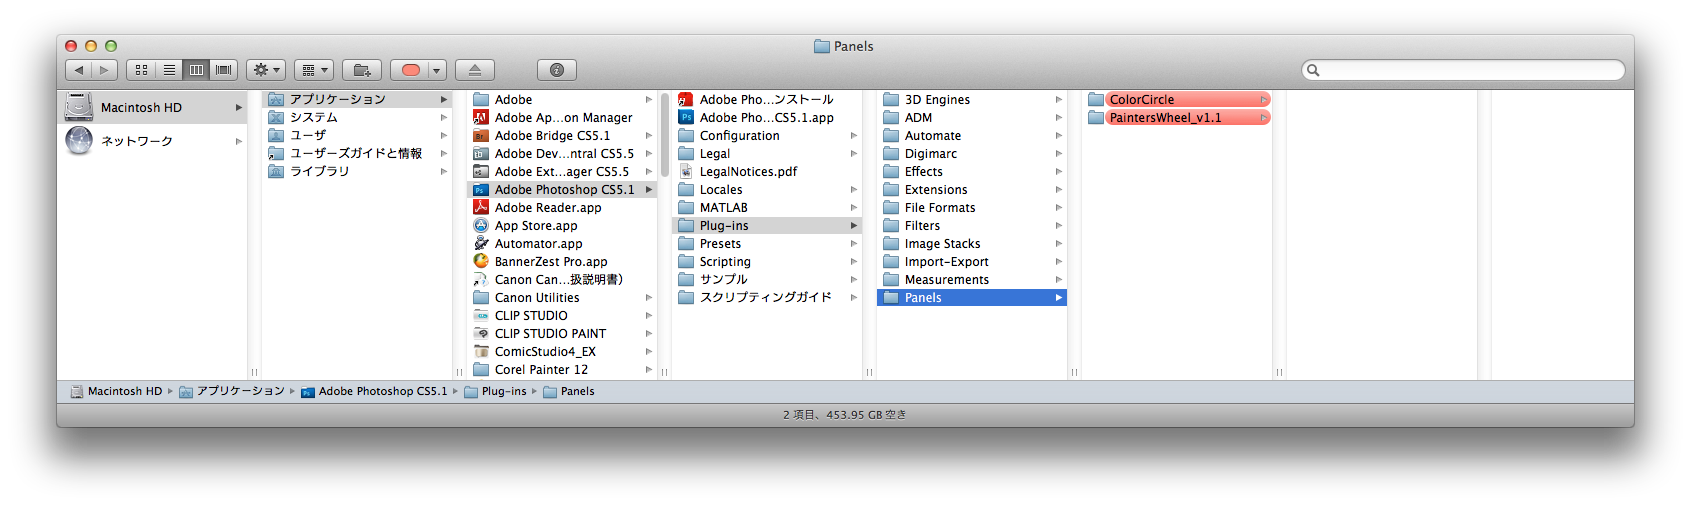Select the ComicStudio4_EX folder icon
Viewport: 1691px width, 506px height.
pyautogui.click(x=481, y=351)
